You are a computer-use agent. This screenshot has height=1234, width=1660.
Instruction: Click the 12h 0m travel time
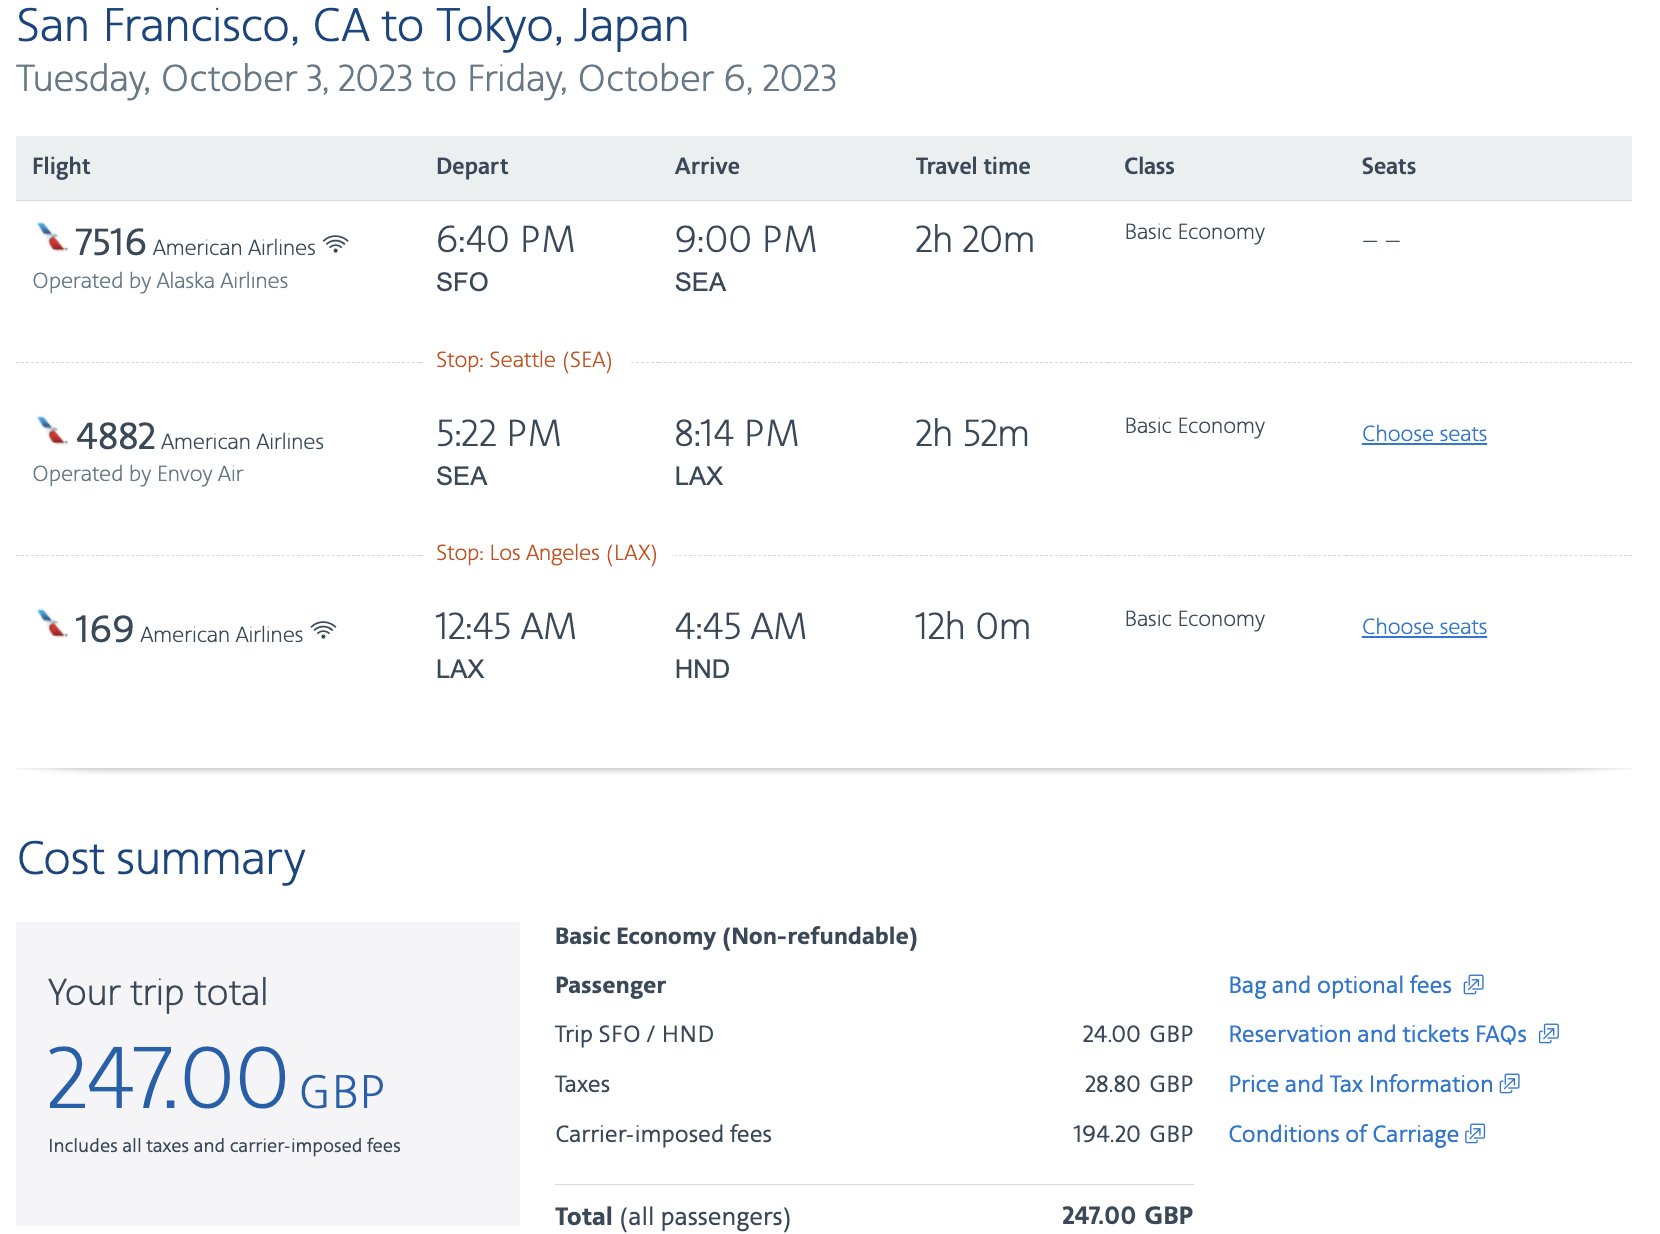click(972, 627)
